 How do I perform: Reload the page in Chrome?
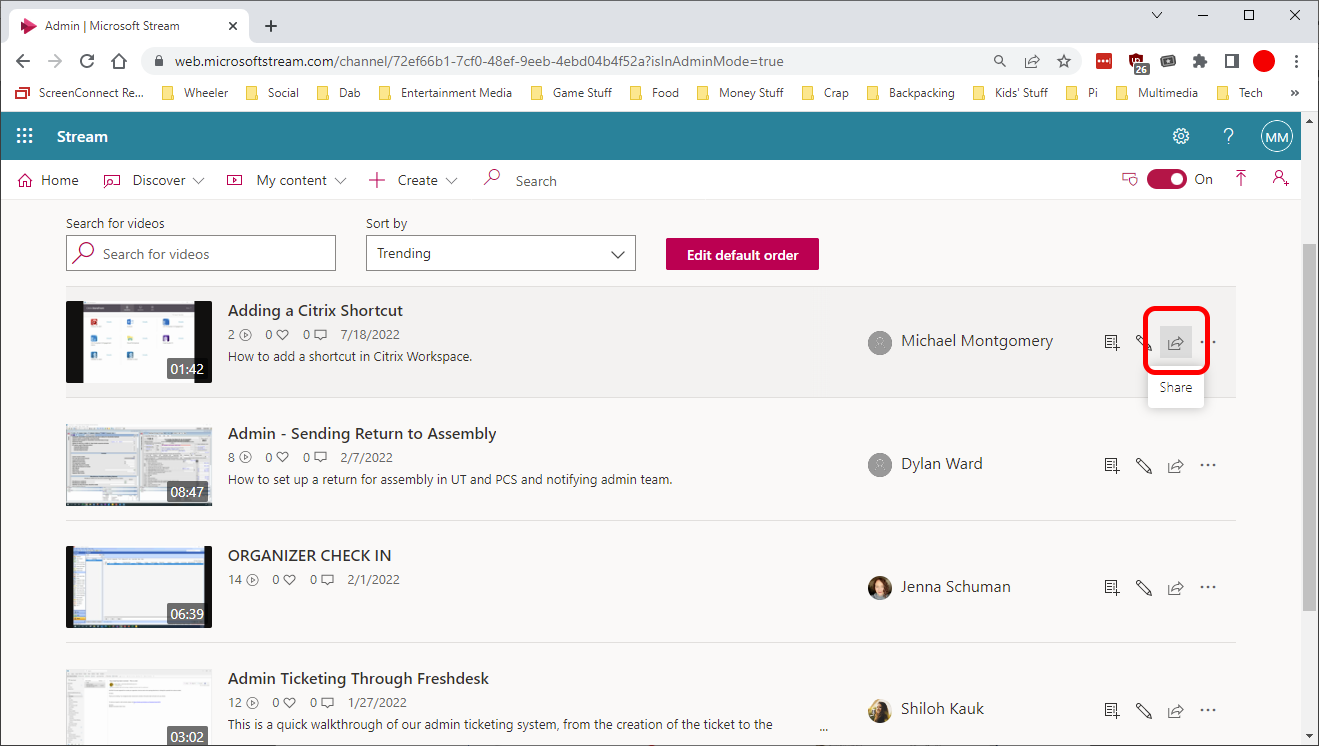(x=87, y=61)
